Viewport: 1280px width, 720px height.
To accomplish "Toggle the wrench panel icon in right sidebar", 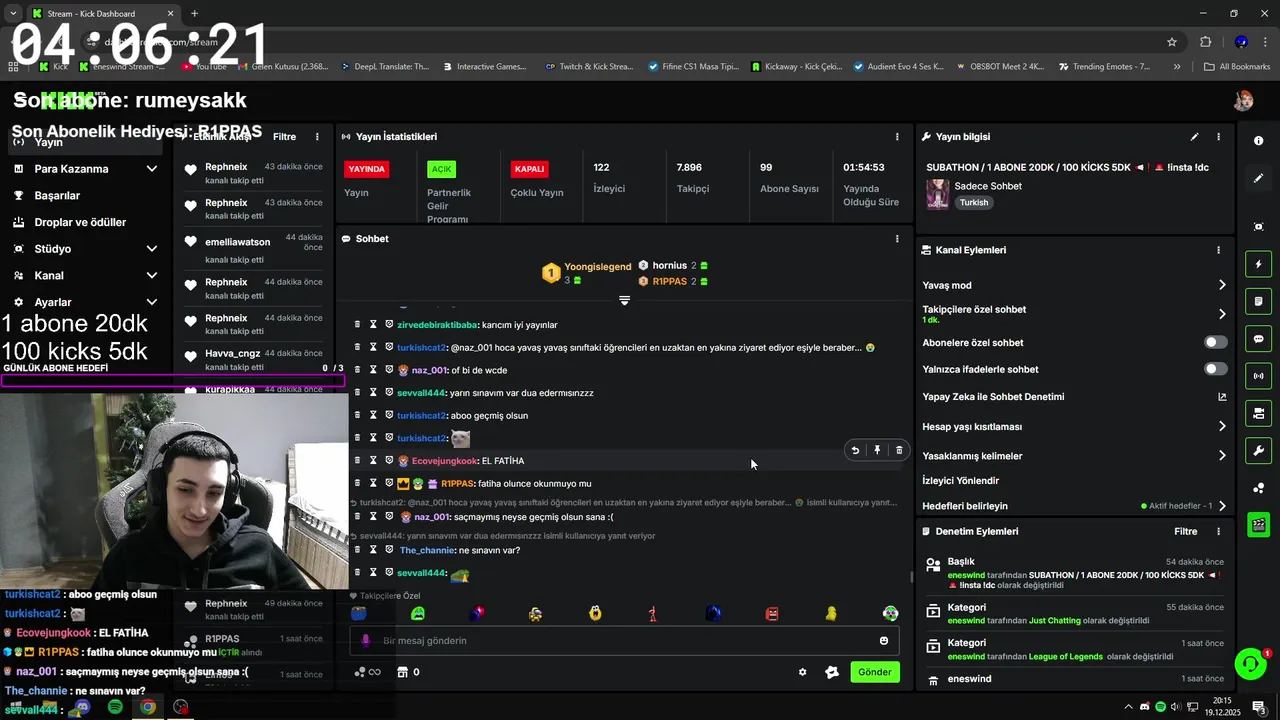I will click(x=1258, y=451).
